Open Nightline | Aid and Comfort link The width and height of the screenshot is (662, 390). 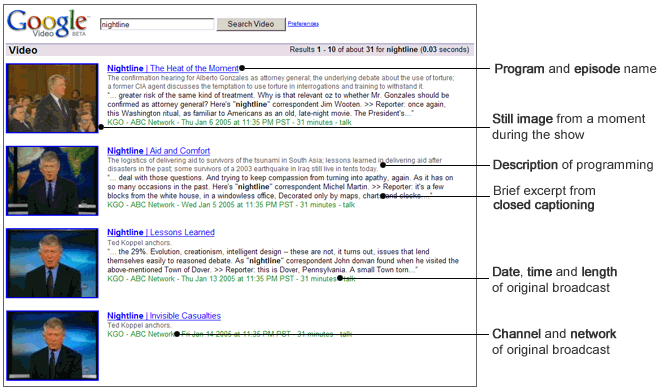coord(158,151)
